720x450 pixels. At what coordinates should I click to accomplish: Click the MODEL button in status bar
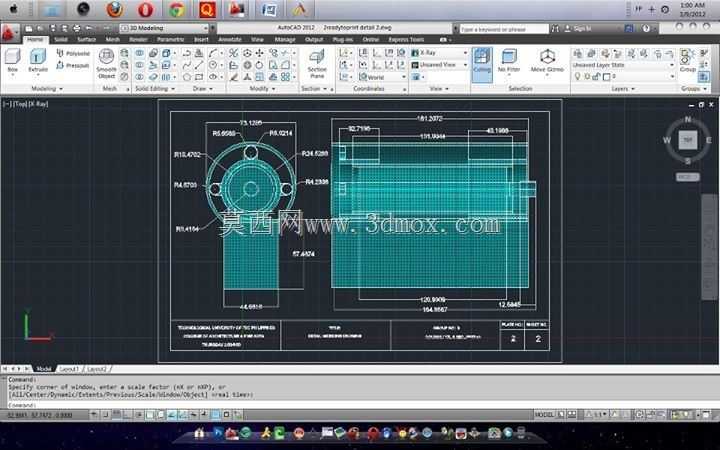[544, 415]
